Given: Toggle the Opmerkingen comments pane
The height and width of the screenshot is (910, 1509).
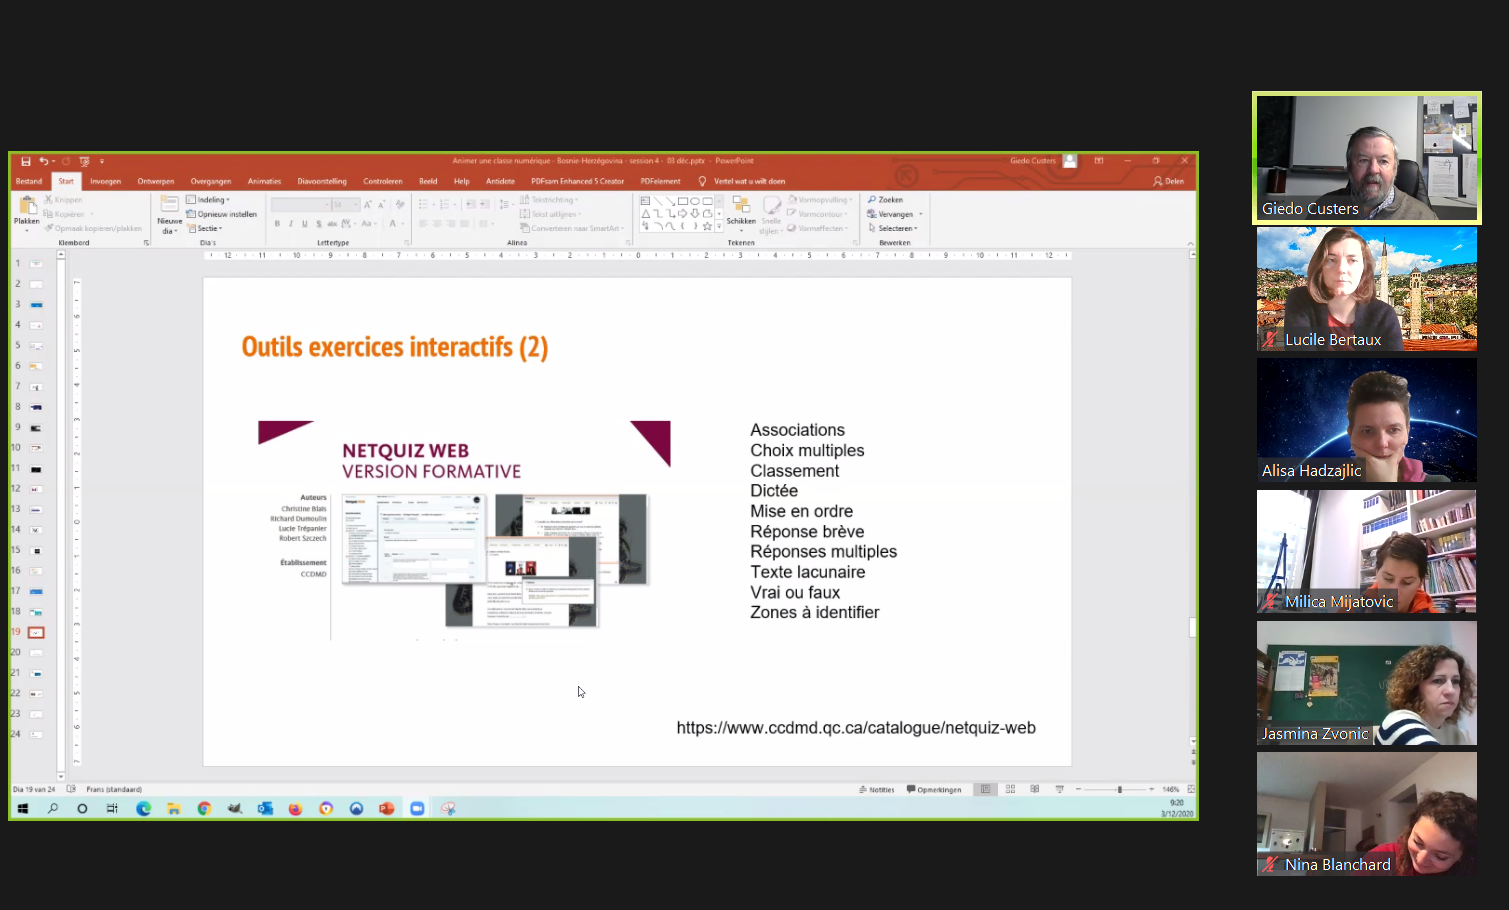Looking at the screenshot, I should pyautogui.click(x=934, y=790).
